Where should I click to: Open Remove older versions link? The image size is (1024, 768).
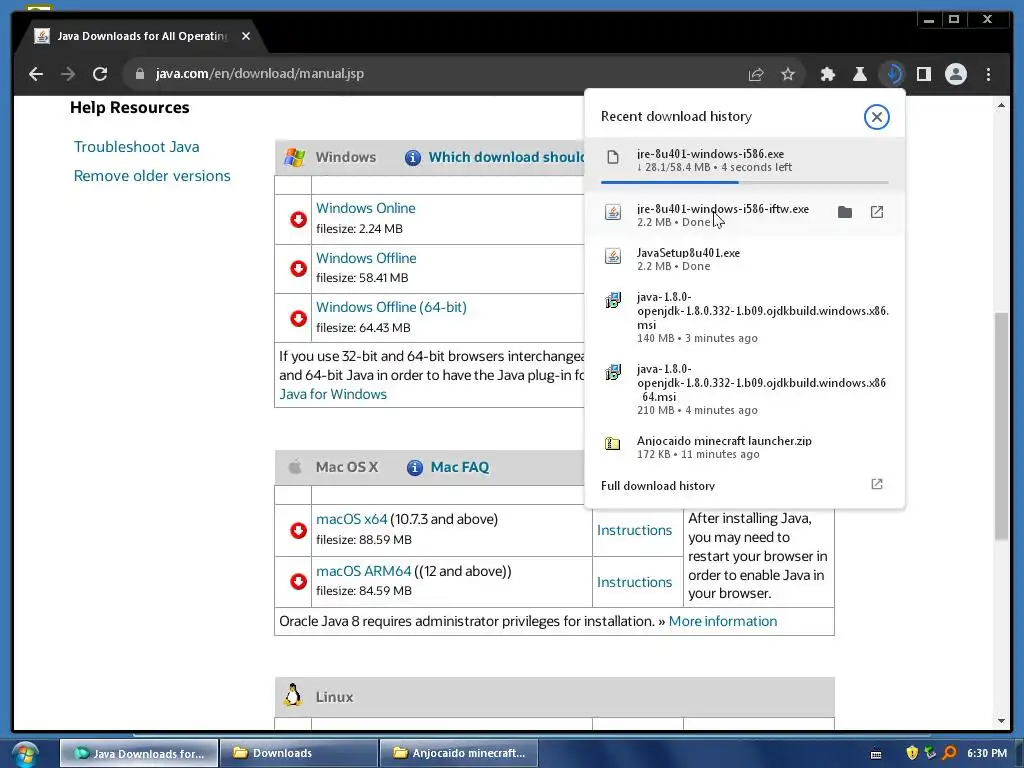[152, 176]
